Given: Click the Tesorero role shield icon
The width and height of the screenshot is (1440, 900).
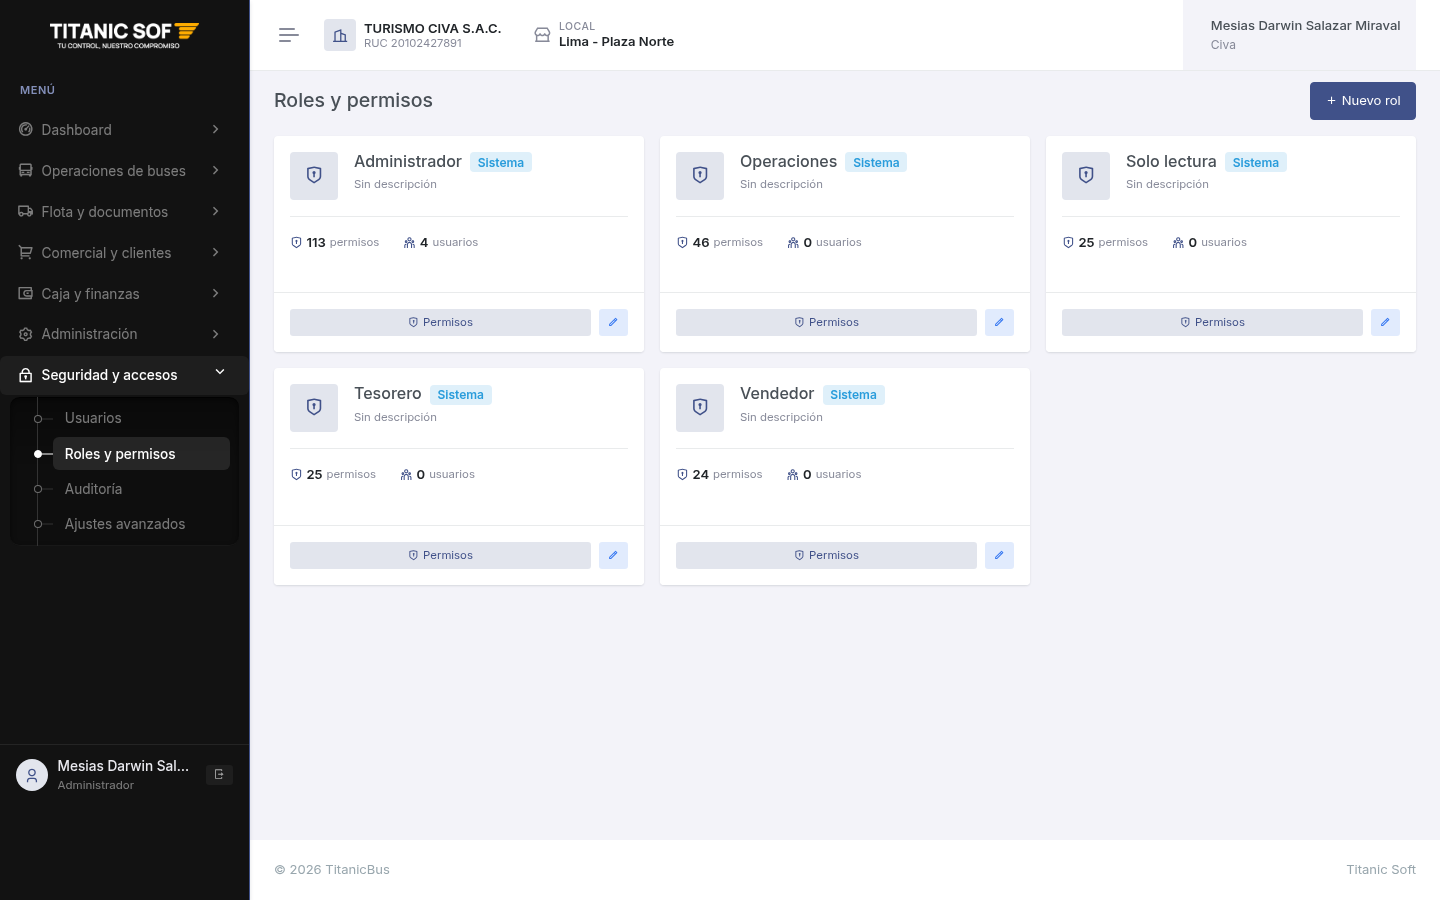Looking at the screenshot, I should (314, 408).
